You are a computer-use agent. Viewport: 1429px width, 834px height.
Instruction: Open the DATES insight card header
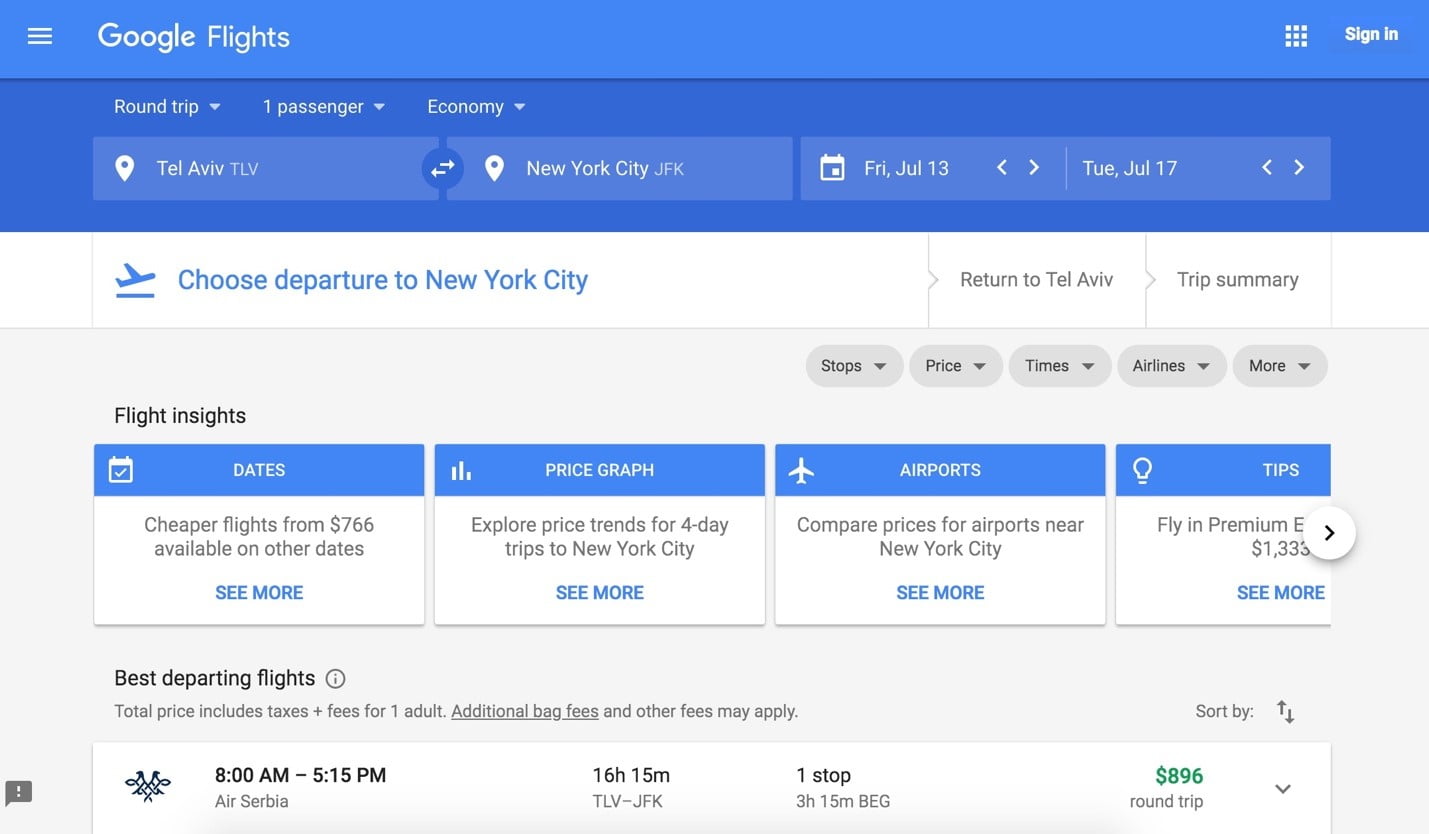point(259,470)
